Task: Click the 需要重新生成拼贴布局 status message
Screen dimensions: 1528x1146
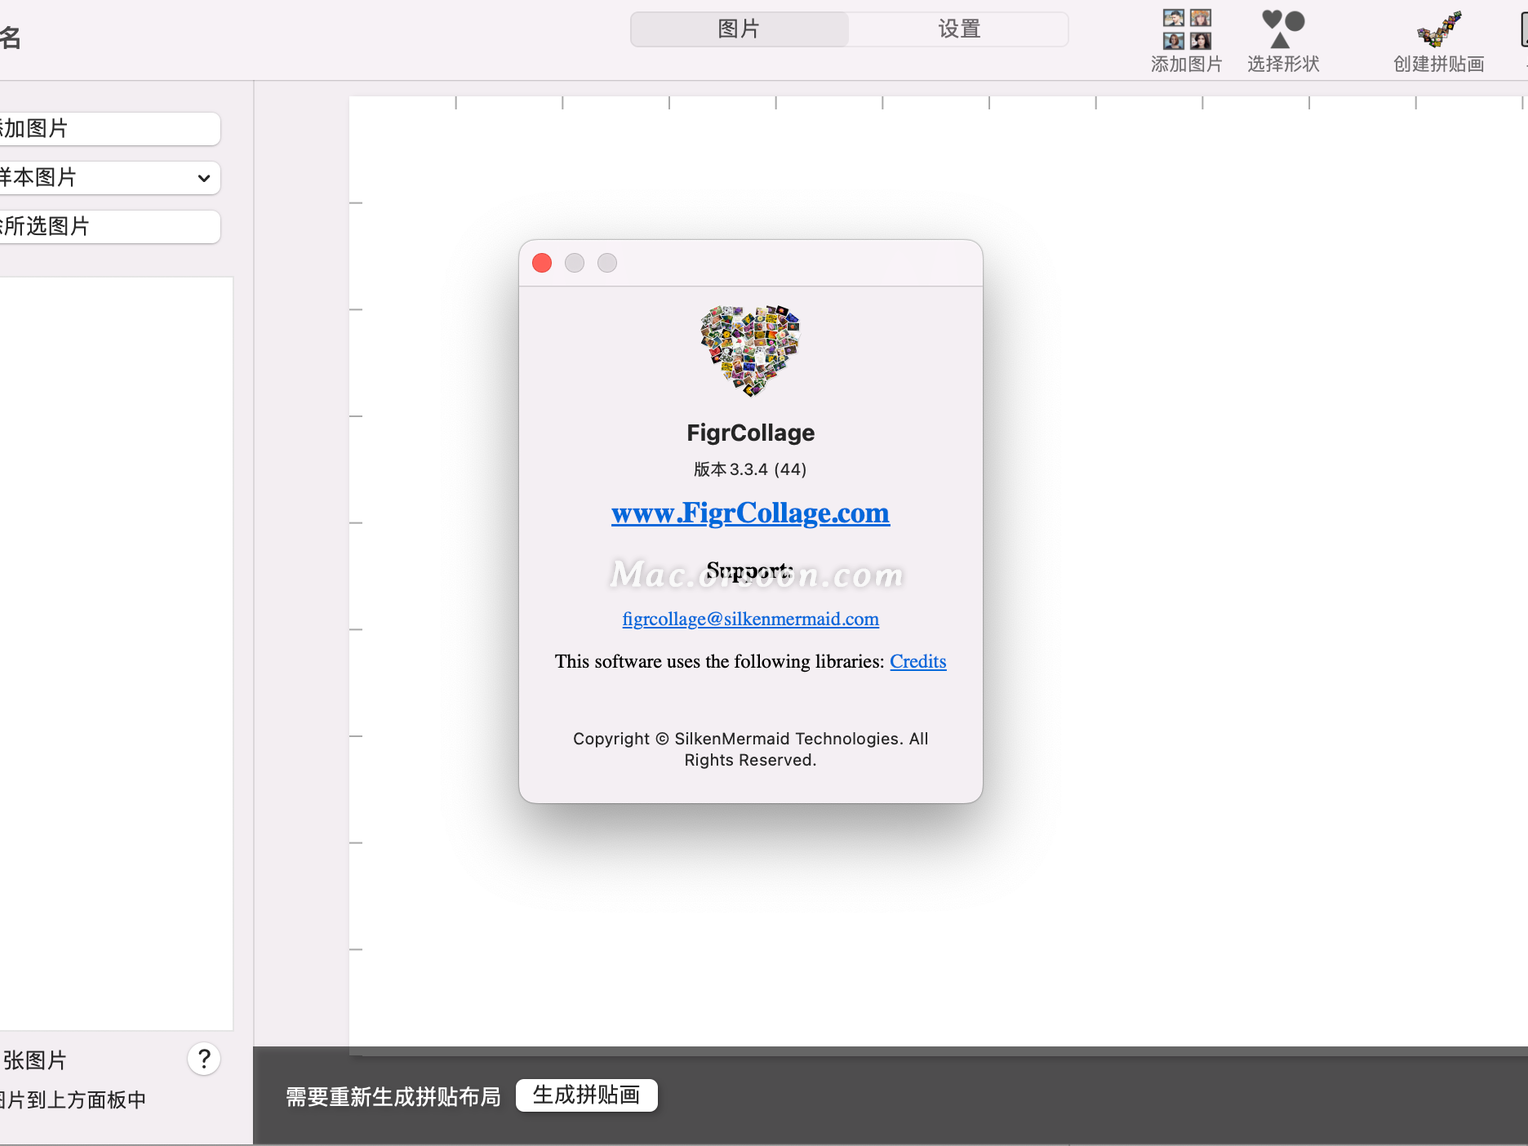Action: pos(392,1096)
